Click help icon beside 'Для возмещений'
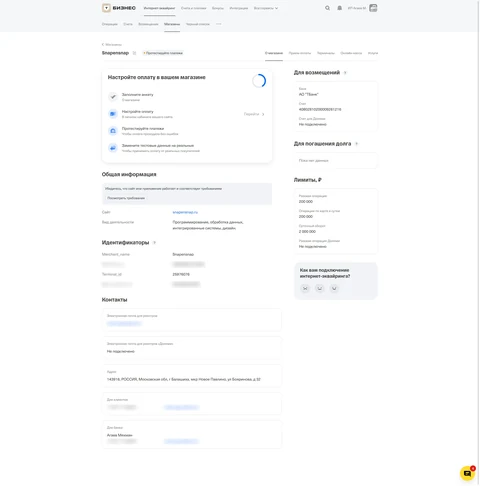The height and width of the screenshot is (486, 480). click(345, 73)
